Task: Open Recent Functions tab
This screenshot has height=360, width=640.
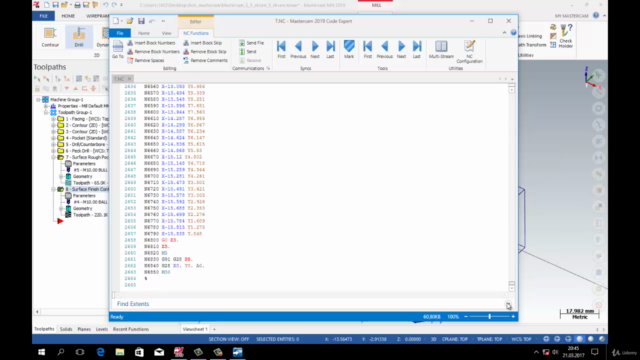Action: point(131,329)
